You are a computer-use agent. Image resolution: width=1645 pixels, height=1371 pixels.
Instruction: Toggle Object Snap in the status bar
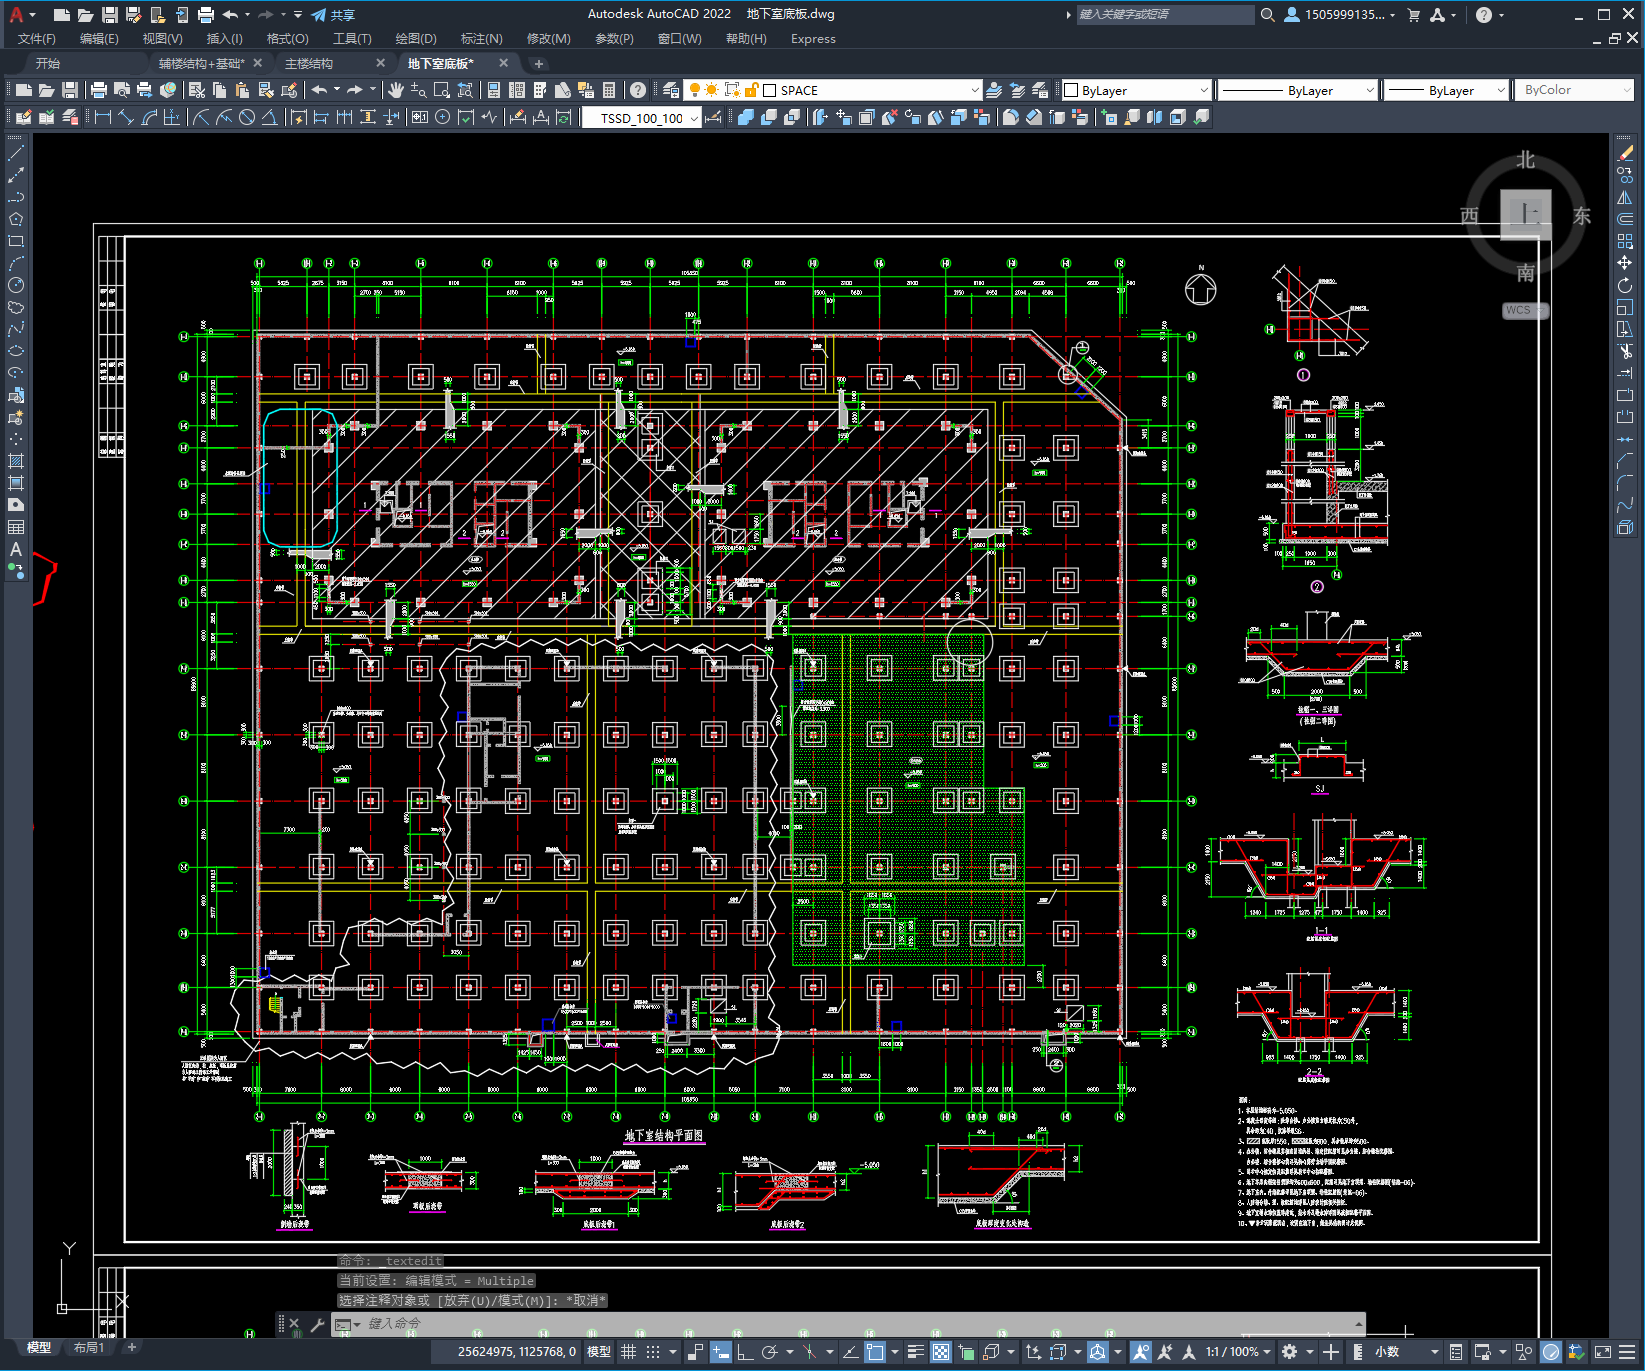tap(875, 1352)
